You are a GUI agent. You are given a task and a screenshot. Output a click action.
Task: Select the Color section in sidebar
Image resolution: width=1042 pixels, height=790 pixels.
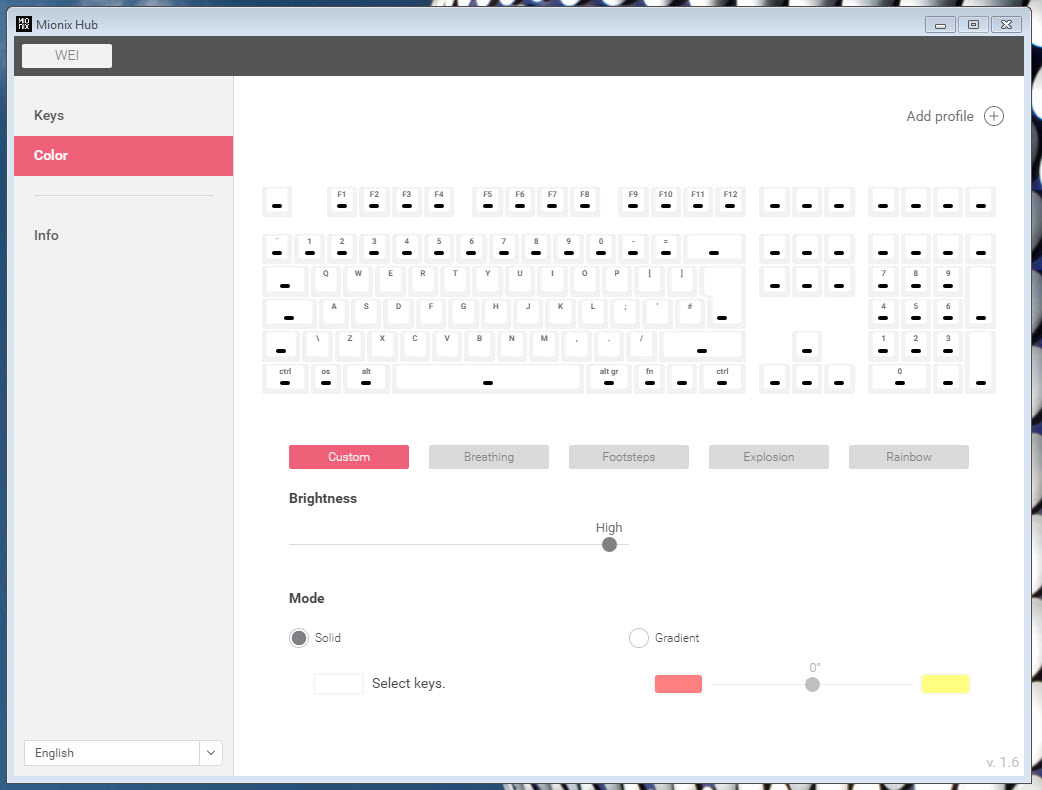click(x=124, y=155)
